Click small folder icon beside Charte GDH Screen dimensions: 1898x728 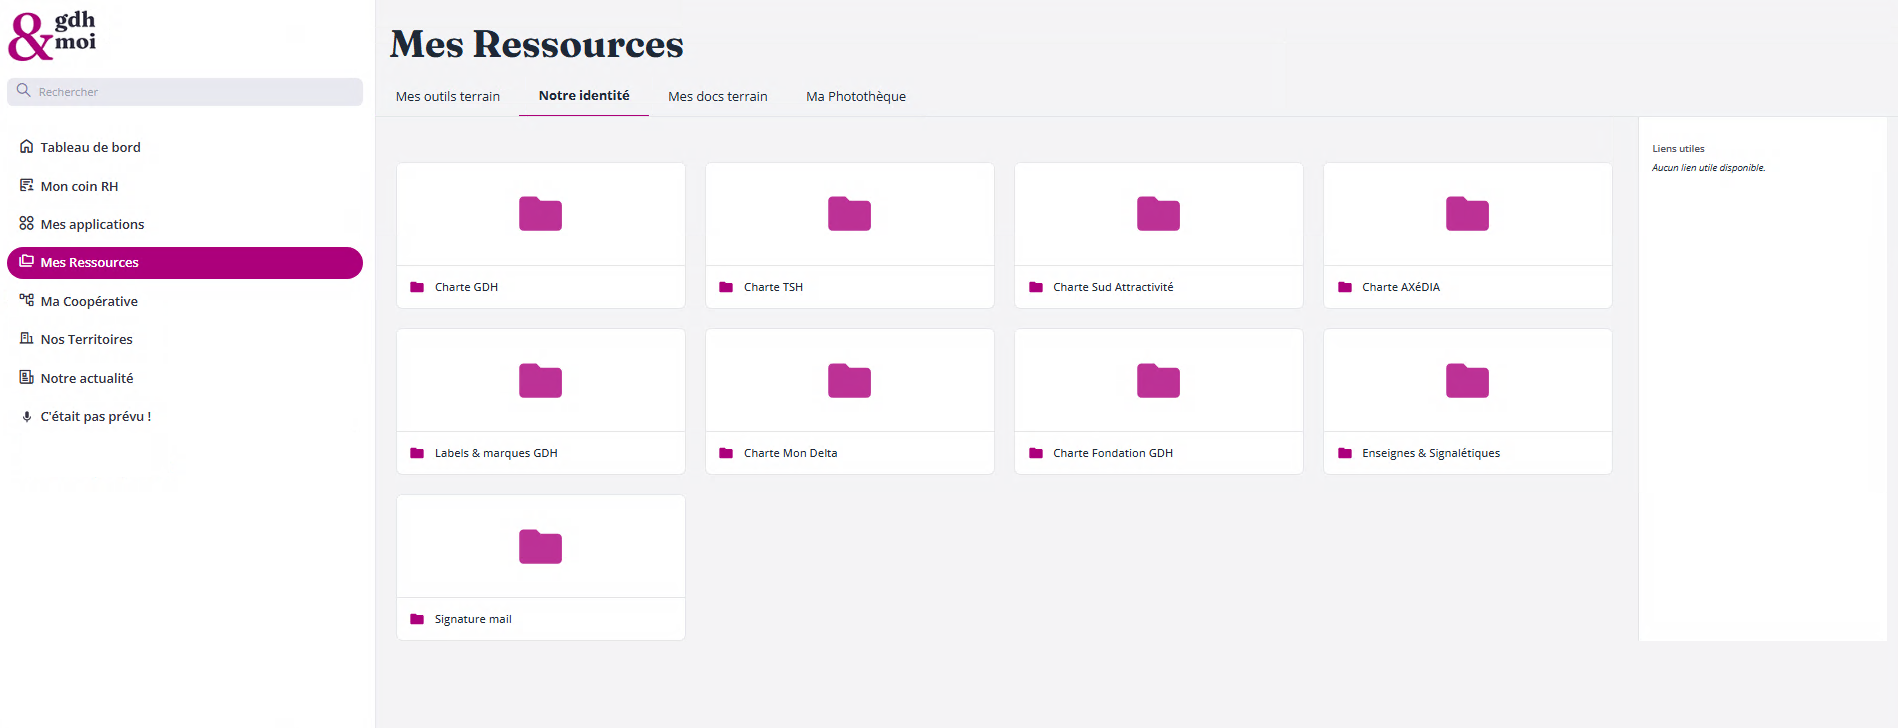tap(417, 287)
